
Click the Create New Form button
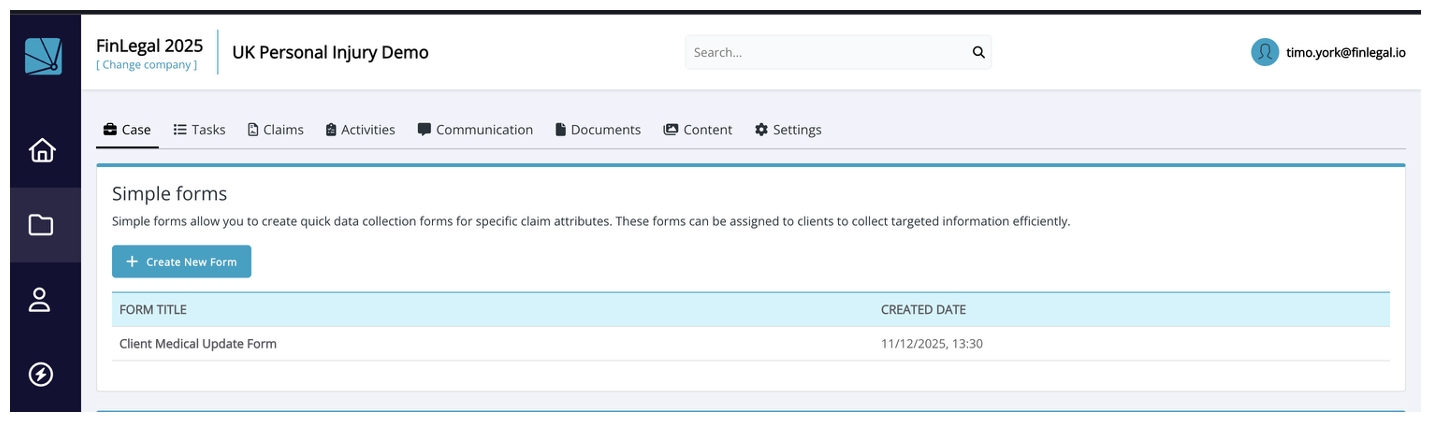point(181,262)
